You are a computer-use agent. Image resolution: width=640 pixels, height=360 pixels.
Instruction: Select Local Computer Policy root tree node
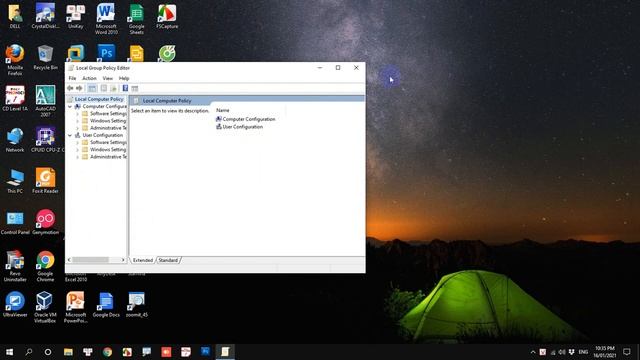(x=99, y=99)
